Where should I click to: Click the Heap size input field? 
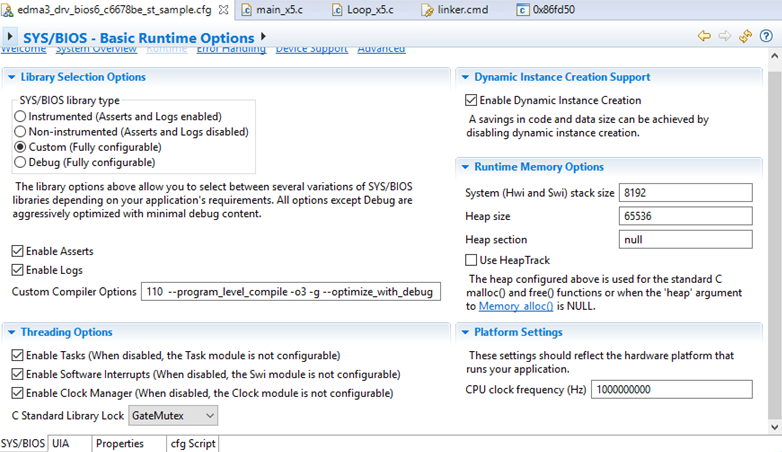tap(685, 216)
